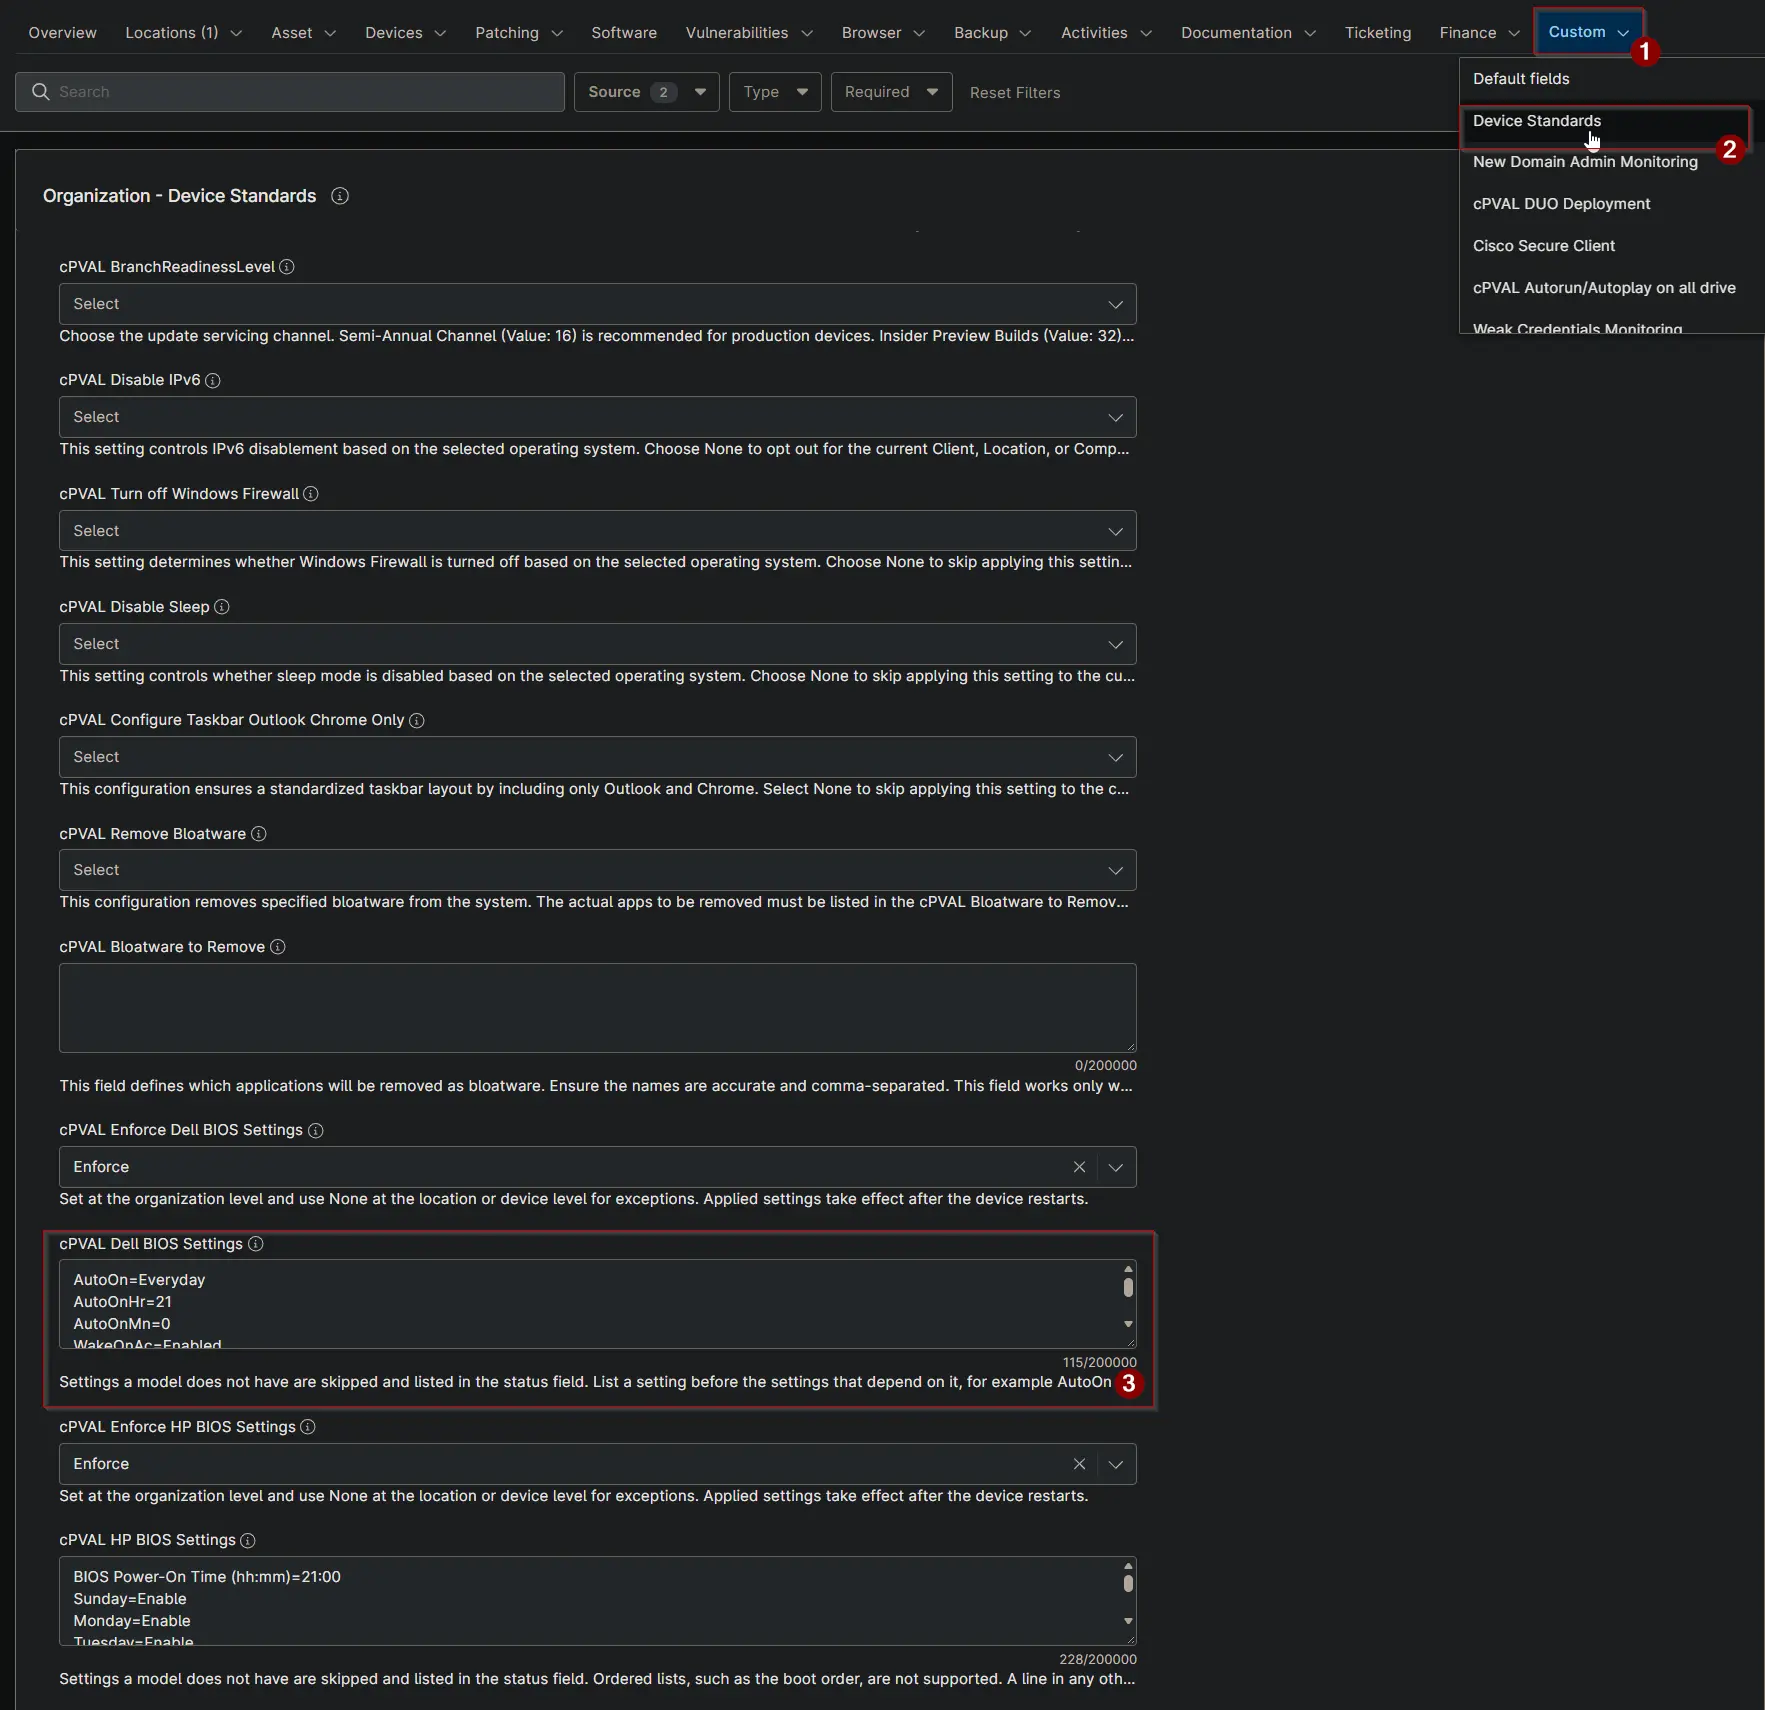Open the Software tab
Viewport: 1765px width, 1710px height.
coord(624,33)
